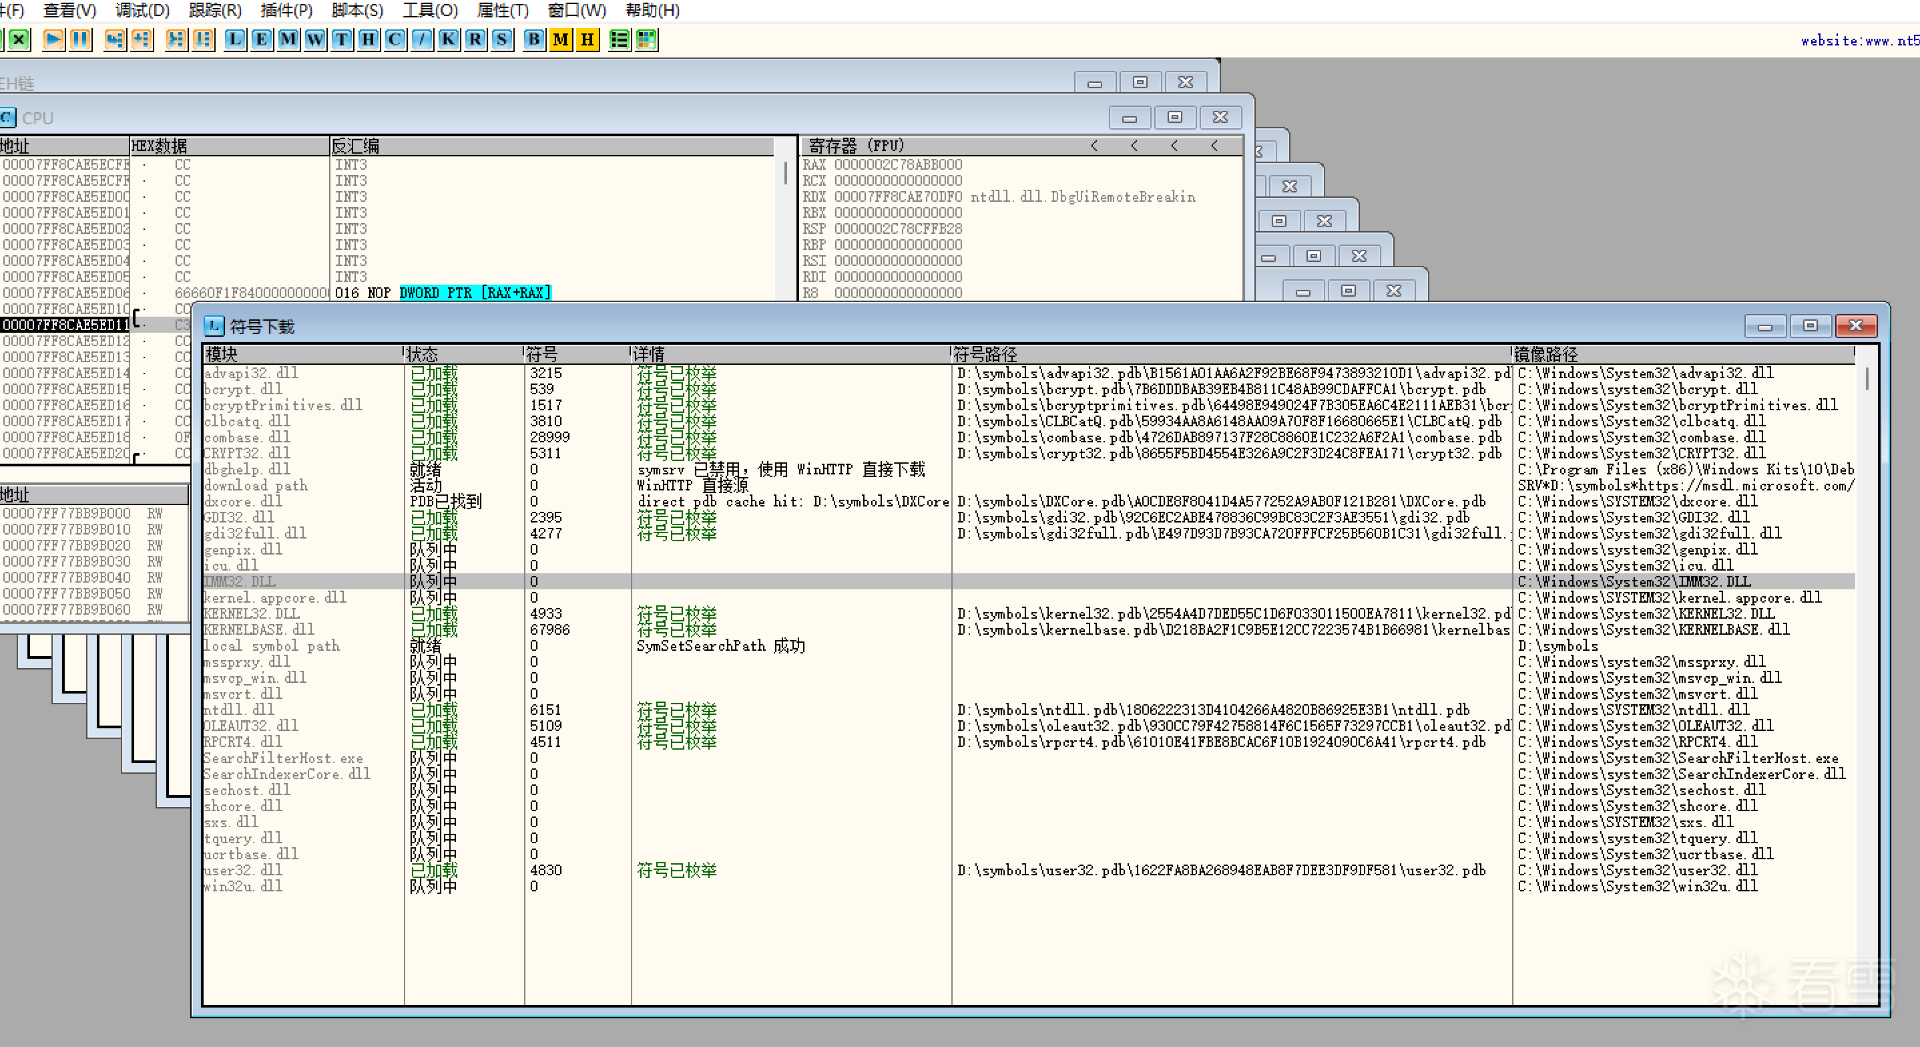Open the 帮助(H) menu
The height and width of the screenshot is (1047, 1920).
coord(653,10)
